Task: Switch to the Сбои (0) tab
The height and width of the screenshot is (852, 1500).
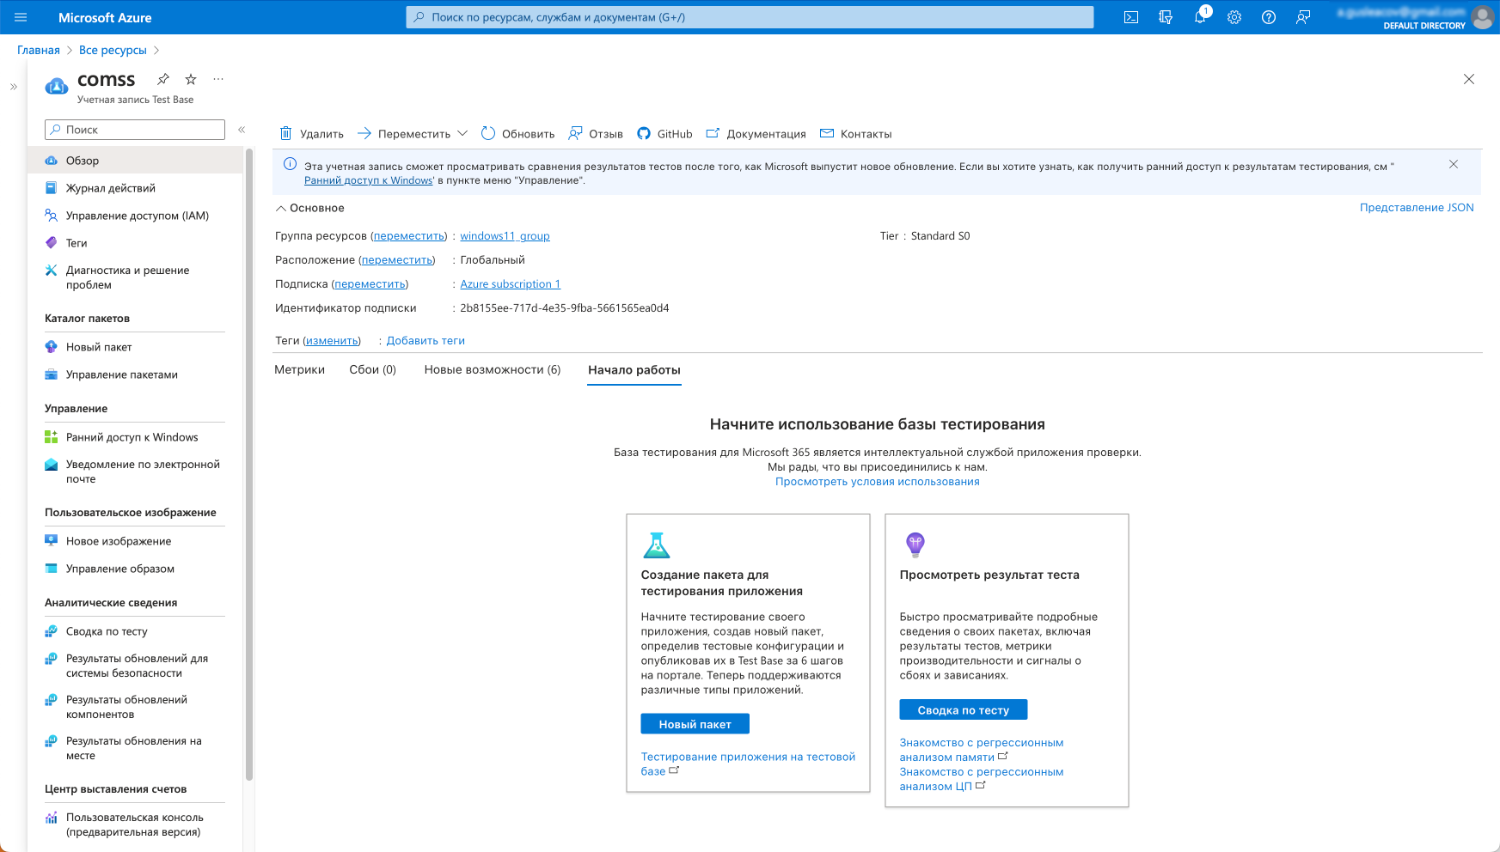Action: [x=372, y=370]
